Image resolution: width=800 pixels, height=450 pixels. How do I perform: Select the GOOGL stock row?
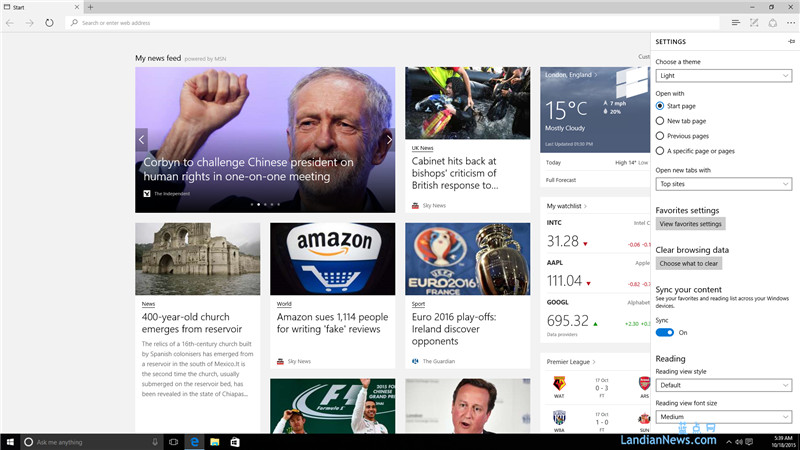point(597,315)
